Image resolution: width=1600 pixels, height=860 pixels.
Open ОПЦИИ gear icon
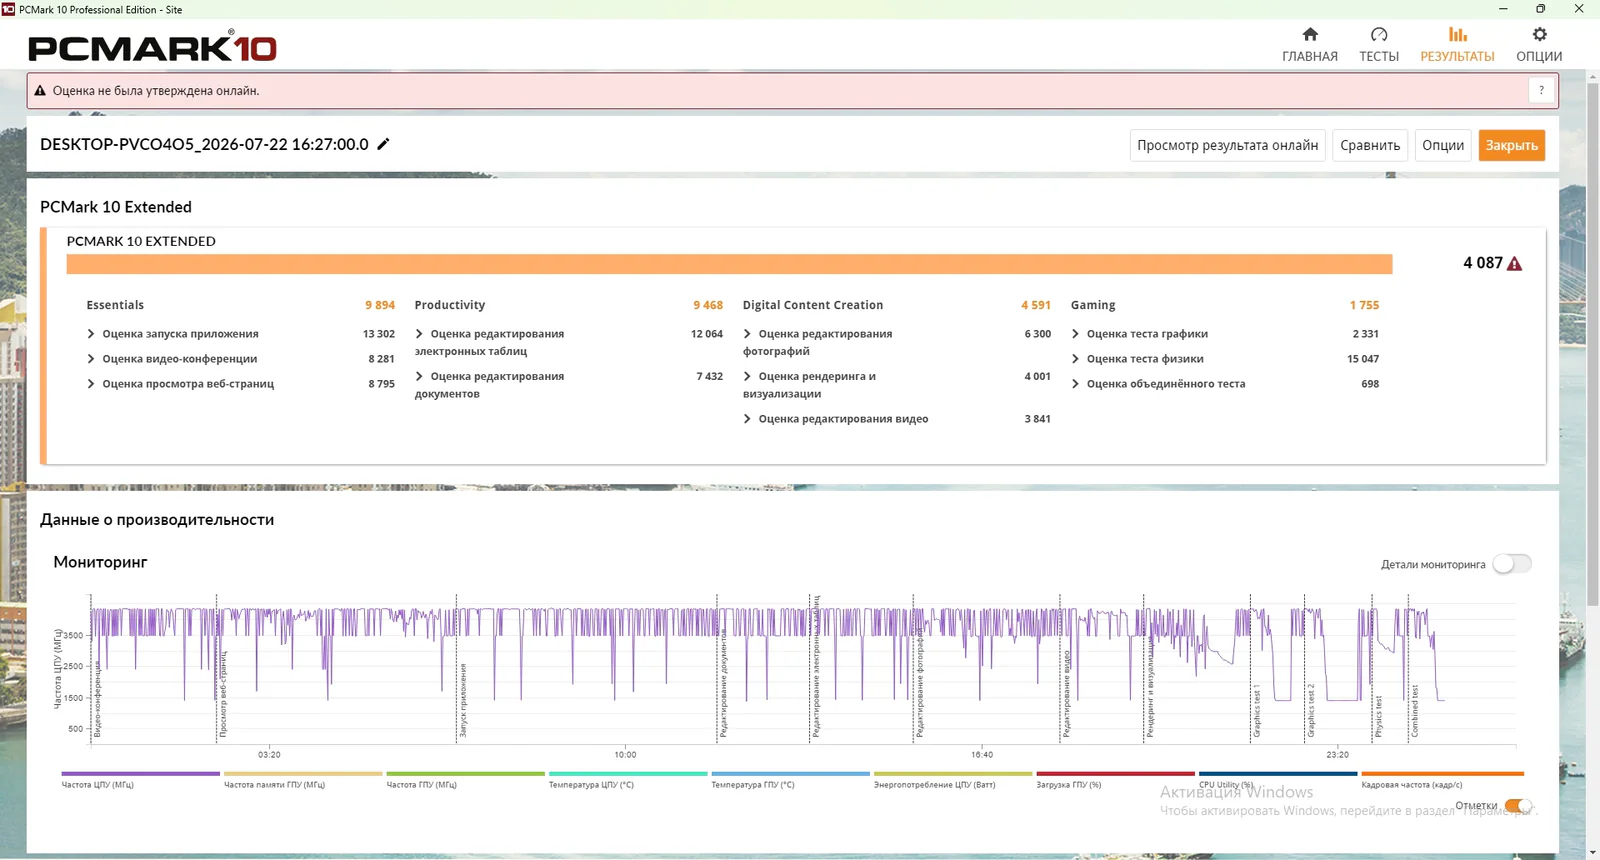1539,35
